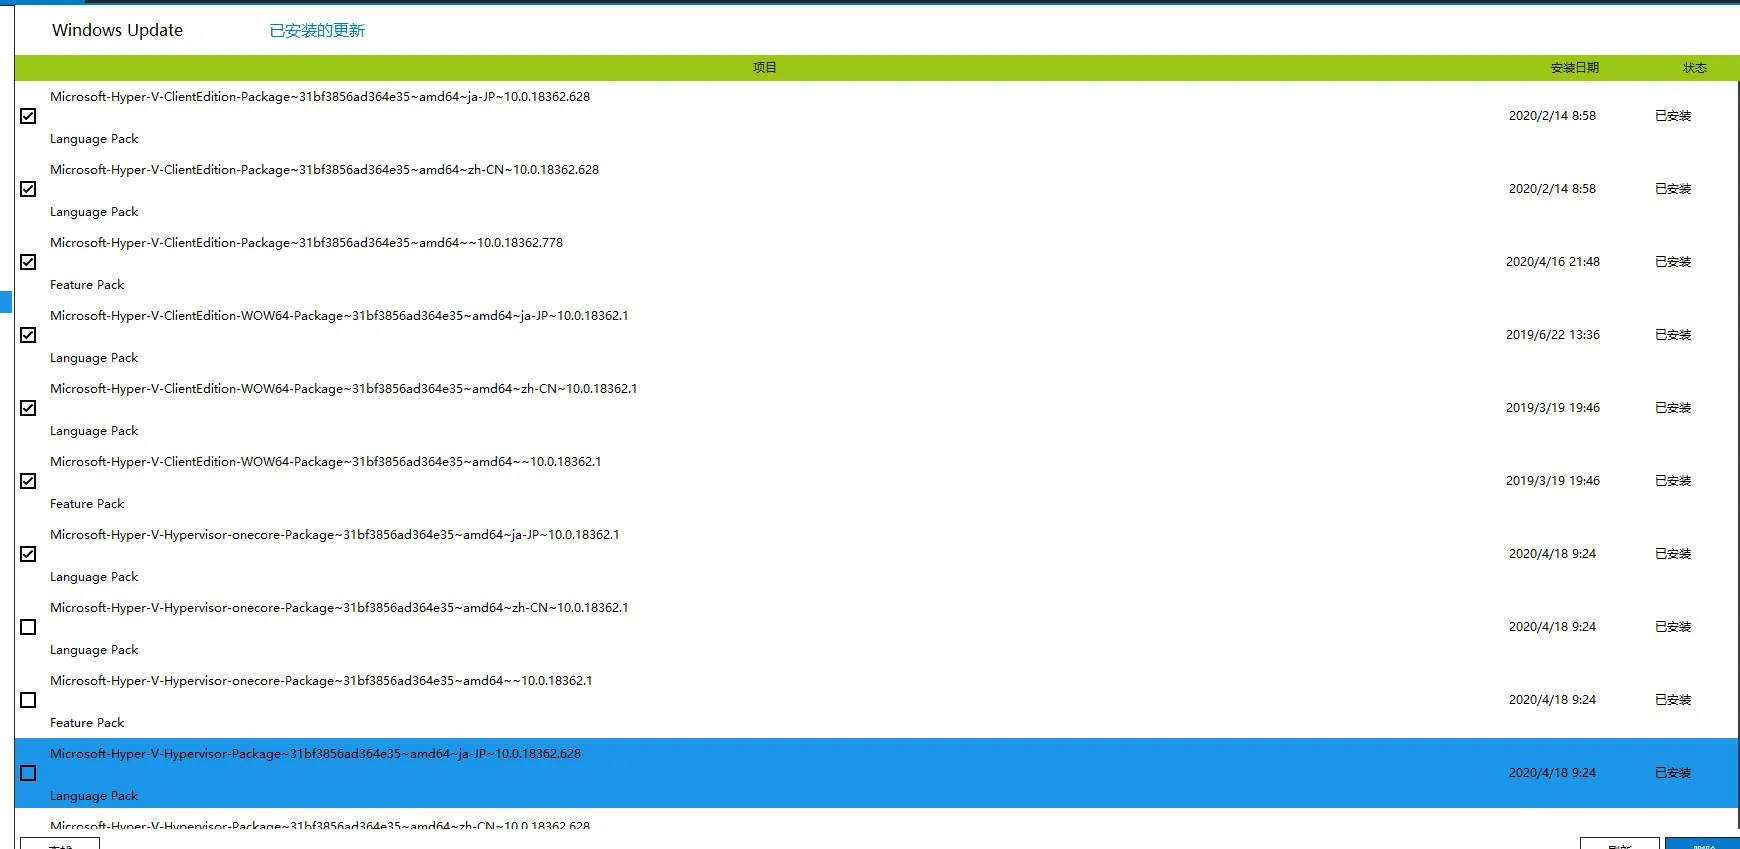Screen dimensions: 1740x849
Task: Select the ClientEdition-Package zh-CN 10.0.18362.628 package name
Action: coord(325,170)
